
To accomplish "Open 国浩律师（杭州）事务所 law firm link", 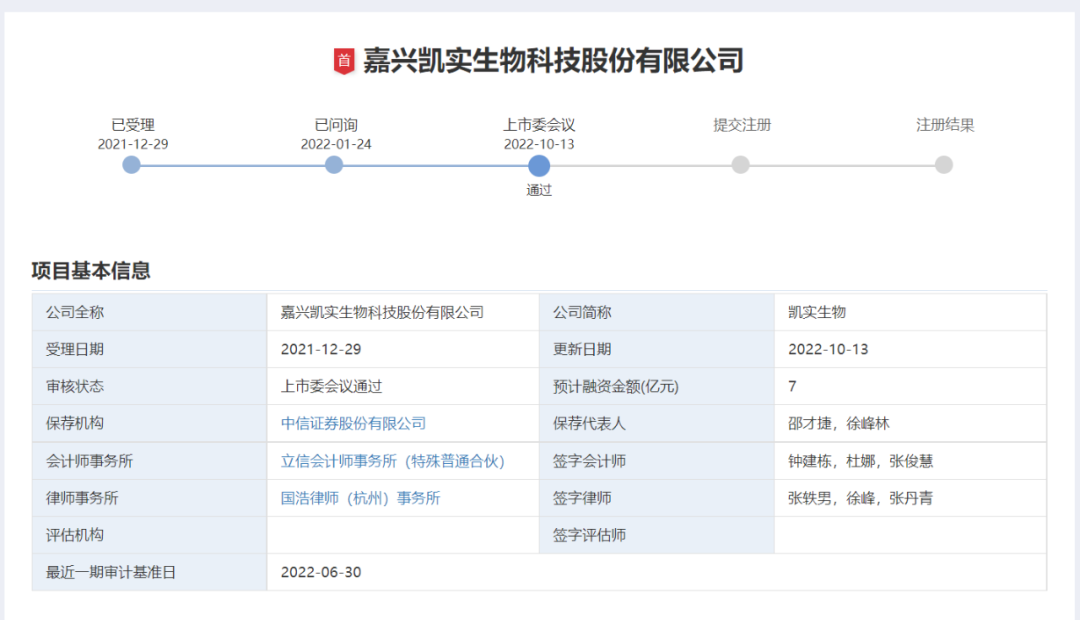I will click(x=360, y=498).
